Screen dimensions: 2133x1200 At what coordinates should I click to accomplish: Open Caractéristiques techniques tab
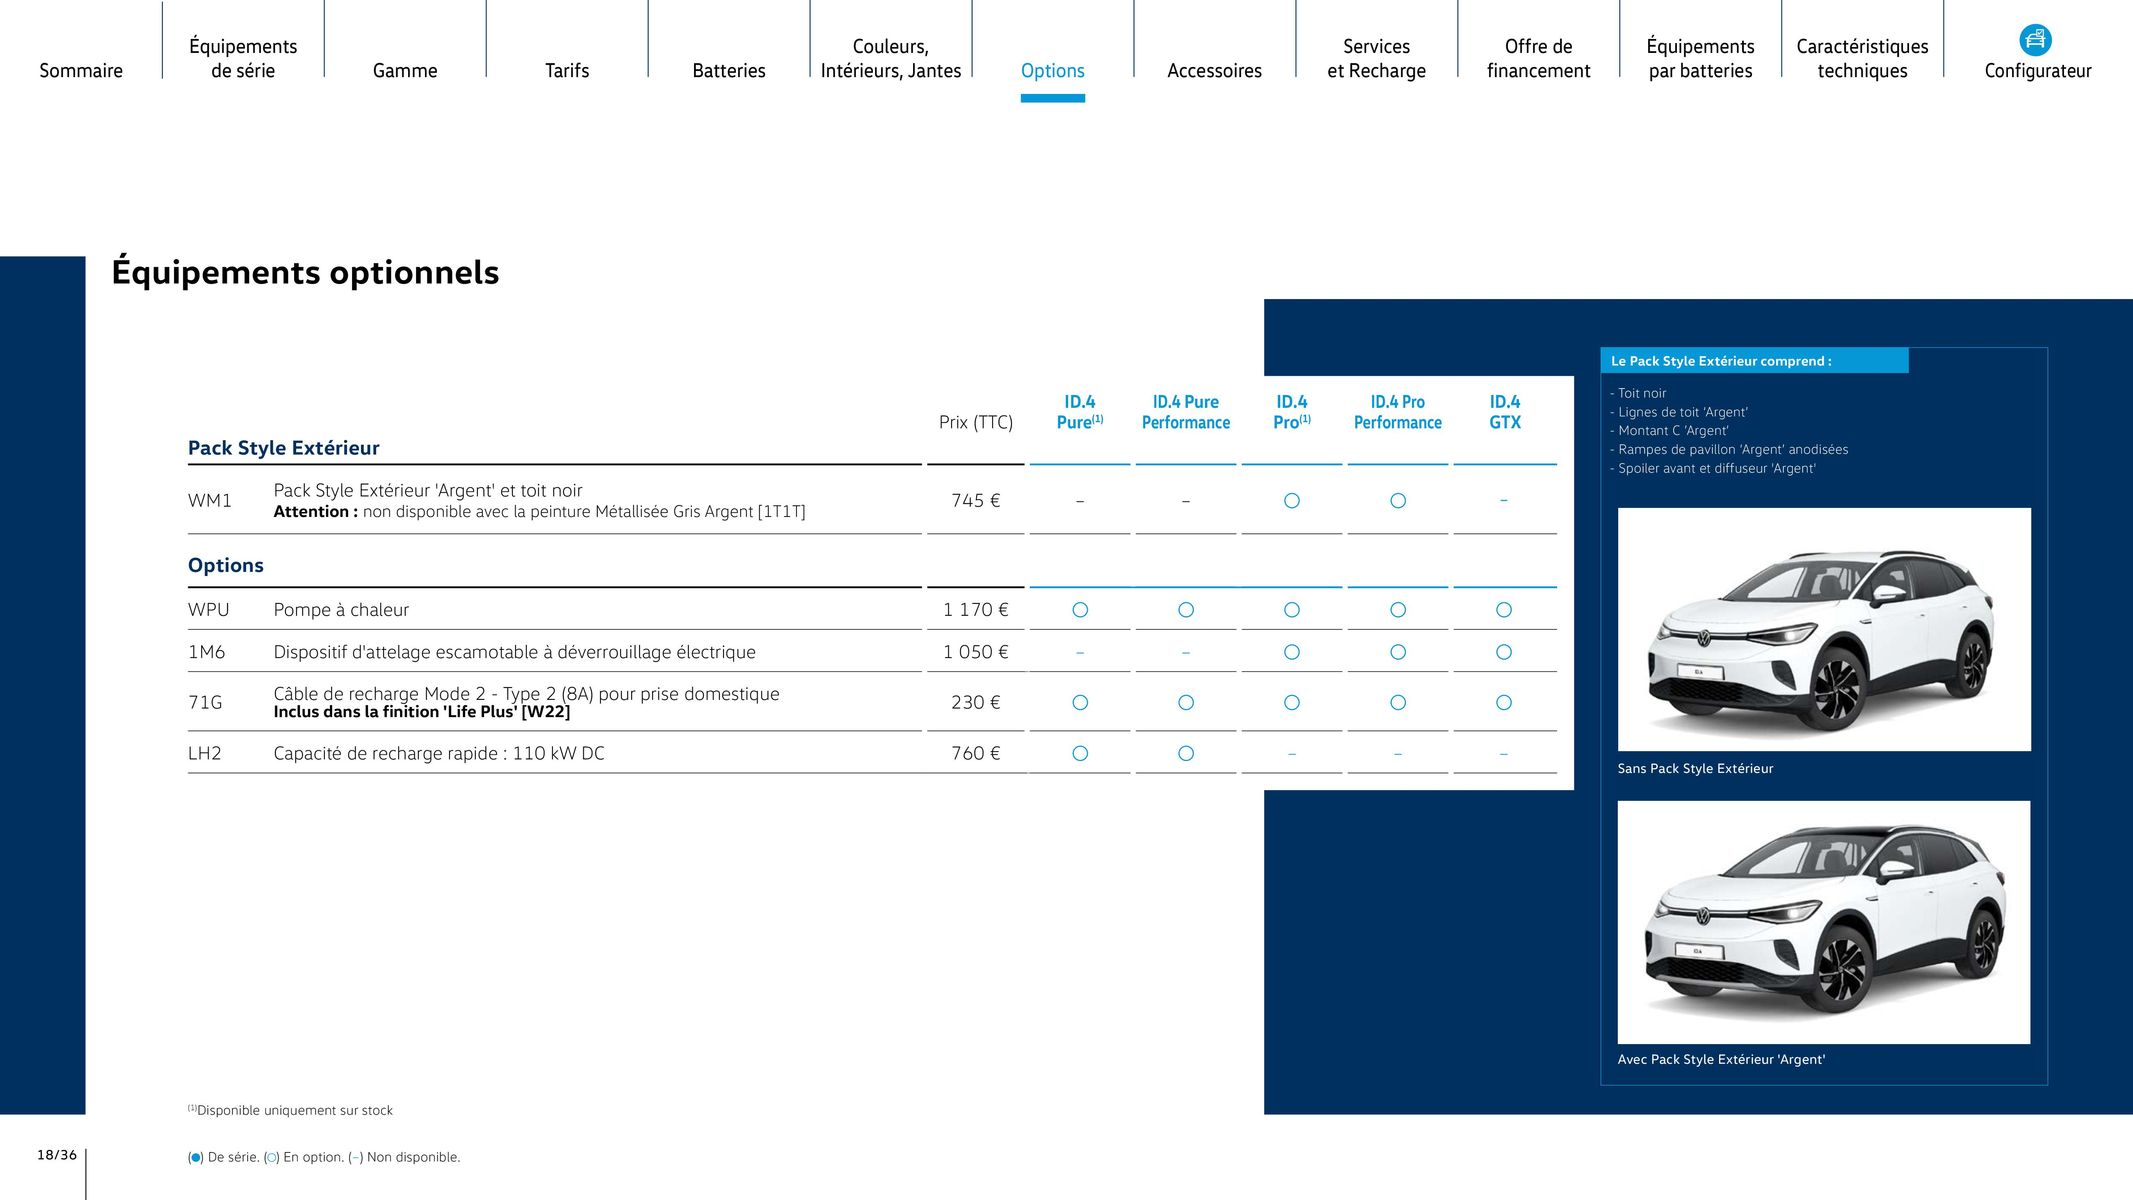(x=1863, y=58)
